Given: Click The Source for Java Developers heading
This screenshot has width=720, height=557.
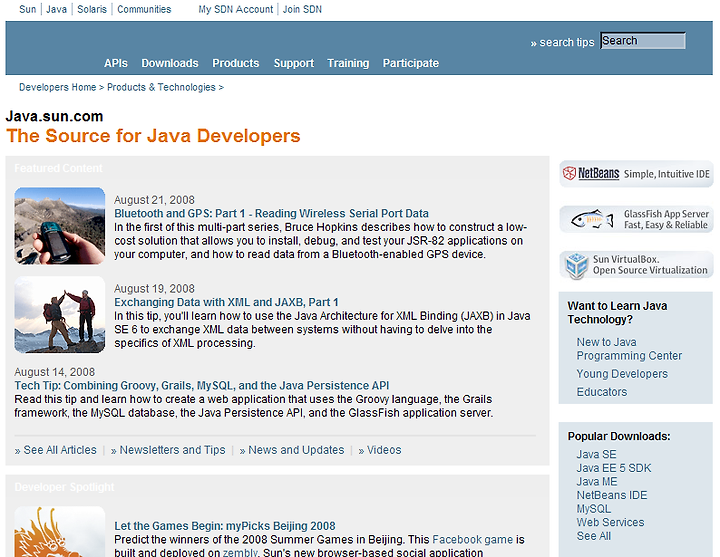Looking at the screenshot, I should [153, 136].
